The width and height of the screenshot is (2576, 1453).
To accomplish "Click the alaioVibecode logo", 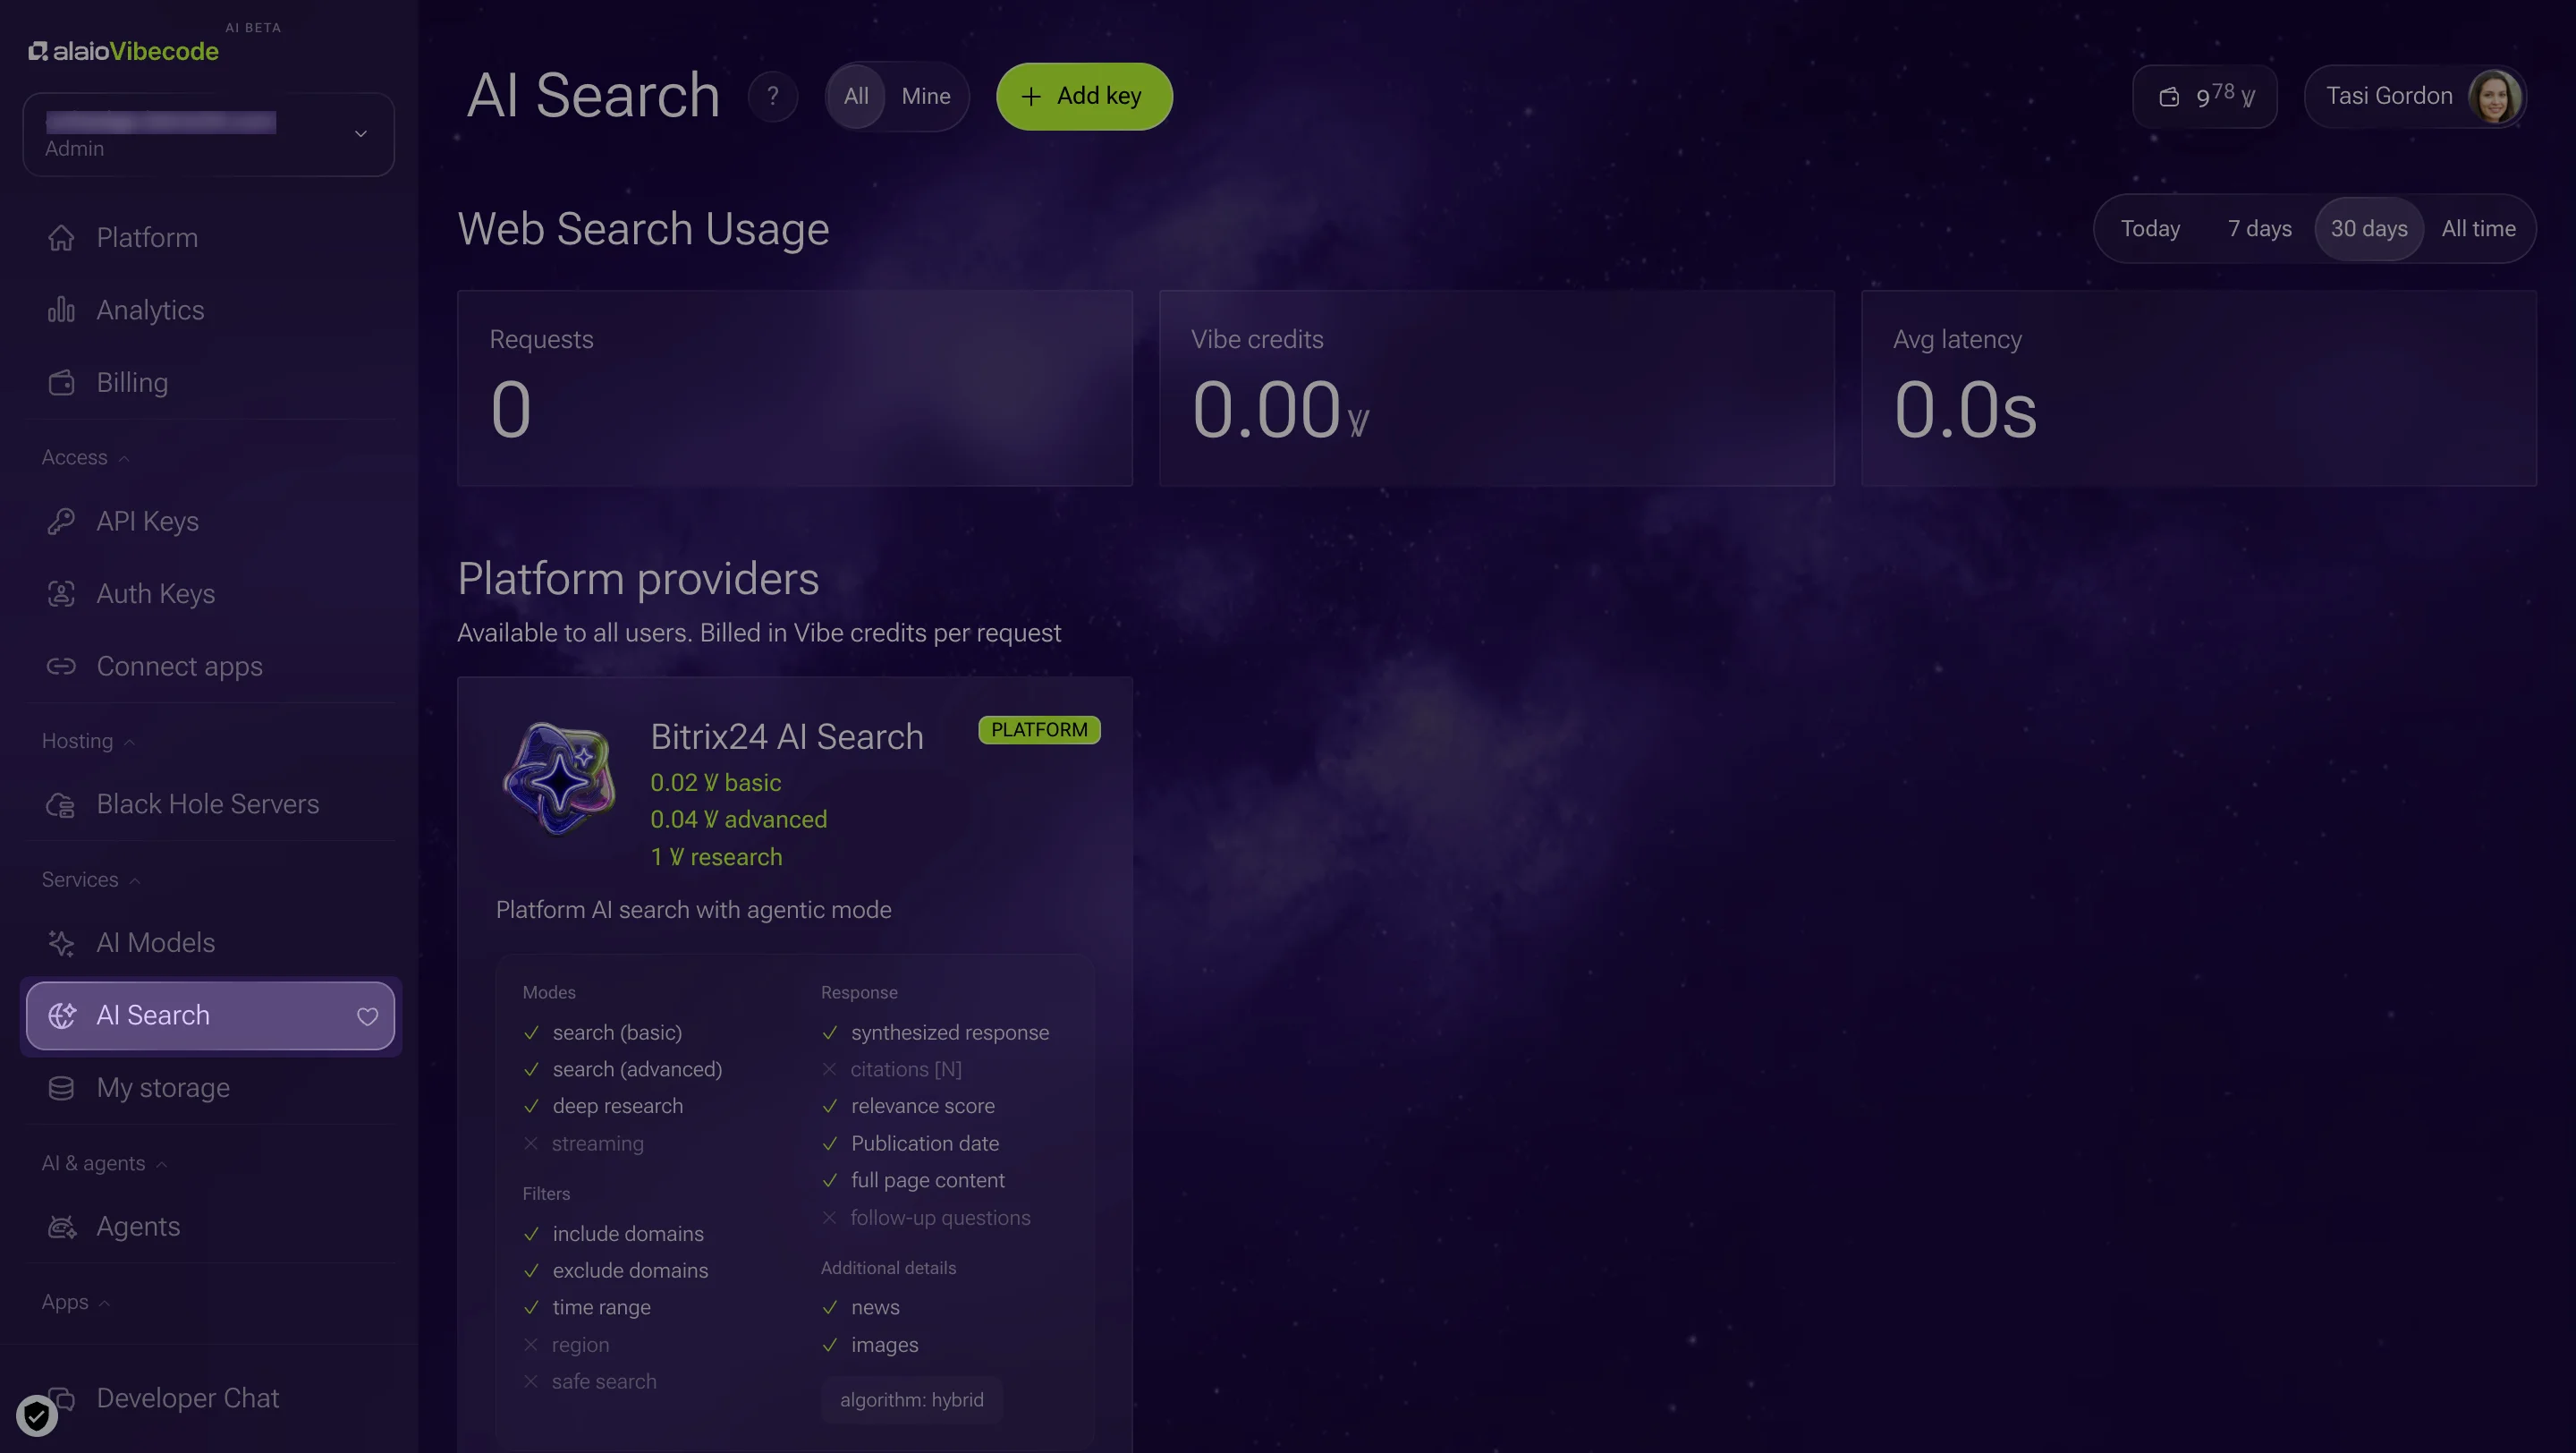I will pos(124,51).
